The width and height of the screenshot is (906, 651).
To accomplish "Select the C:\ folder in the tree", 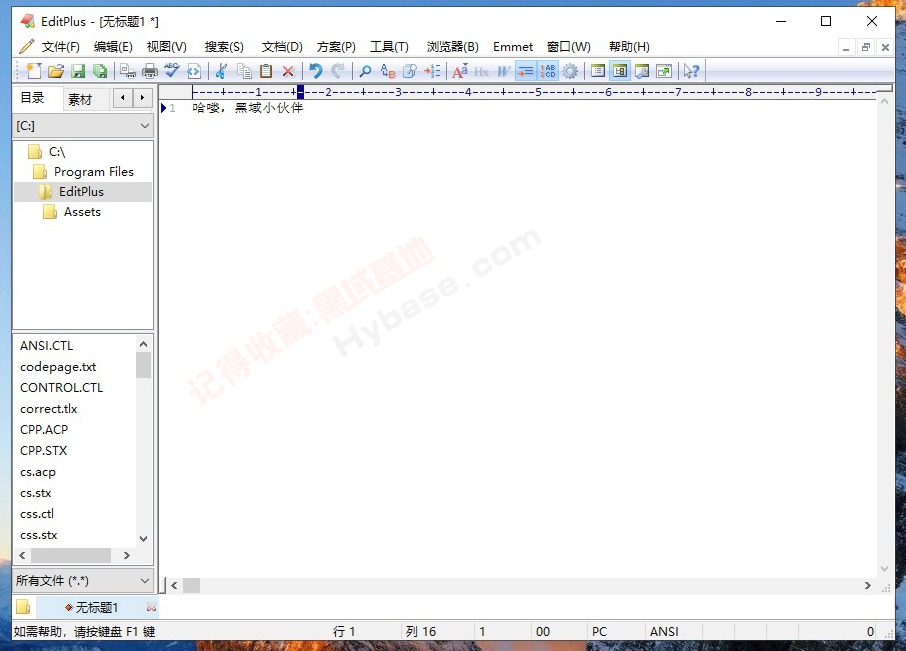I will click(57, 152).
